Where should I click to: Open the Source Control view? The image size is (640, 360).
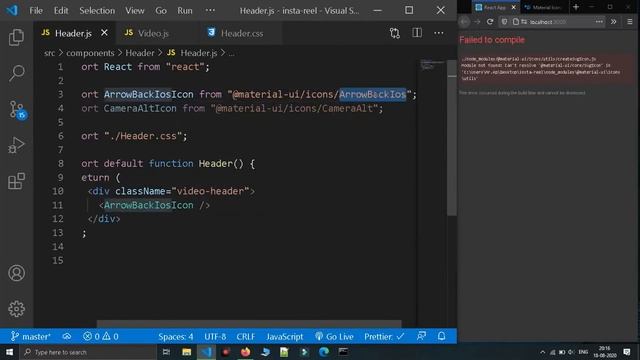tap(17, 109)
